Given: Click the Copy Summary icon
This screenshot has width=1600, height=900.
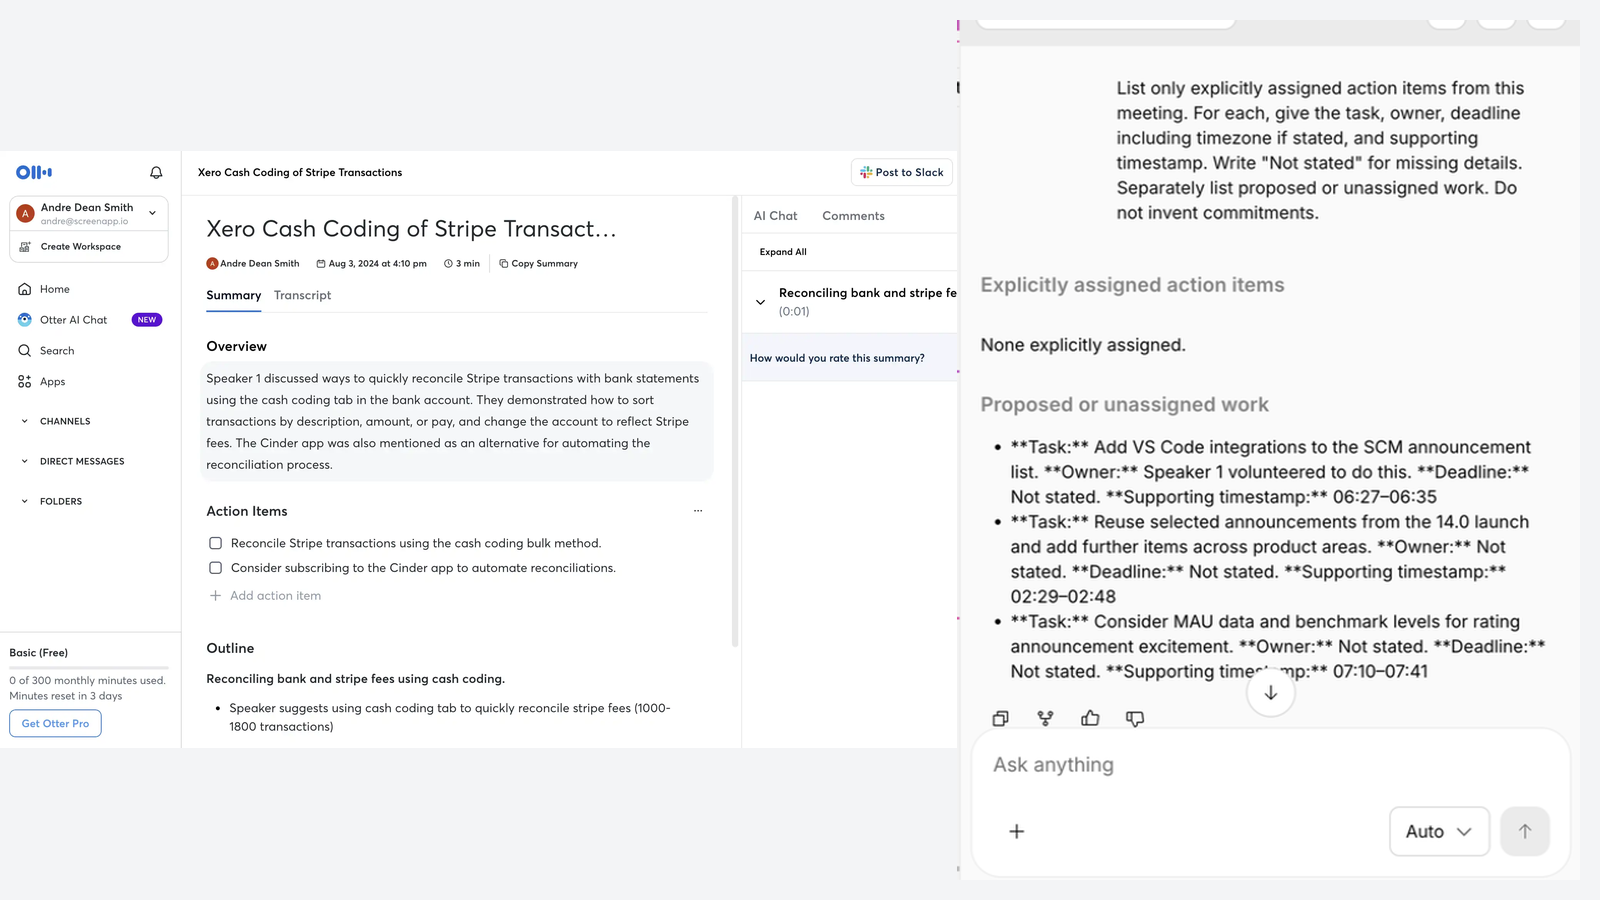Looking at the screenshot, I should (504, 264).
